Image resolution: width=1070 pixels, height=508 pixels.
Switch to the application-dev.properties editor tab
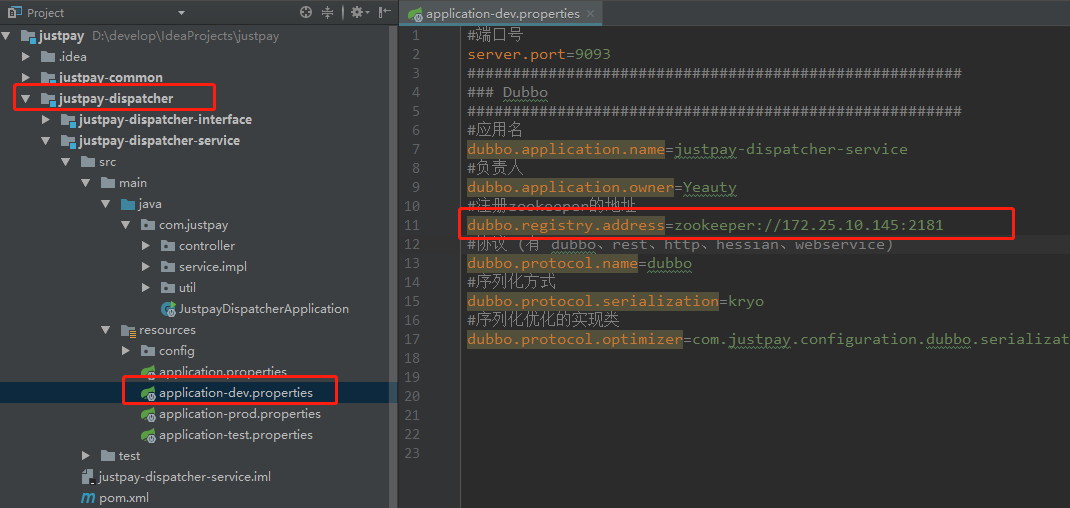click(x=502, y=14)
